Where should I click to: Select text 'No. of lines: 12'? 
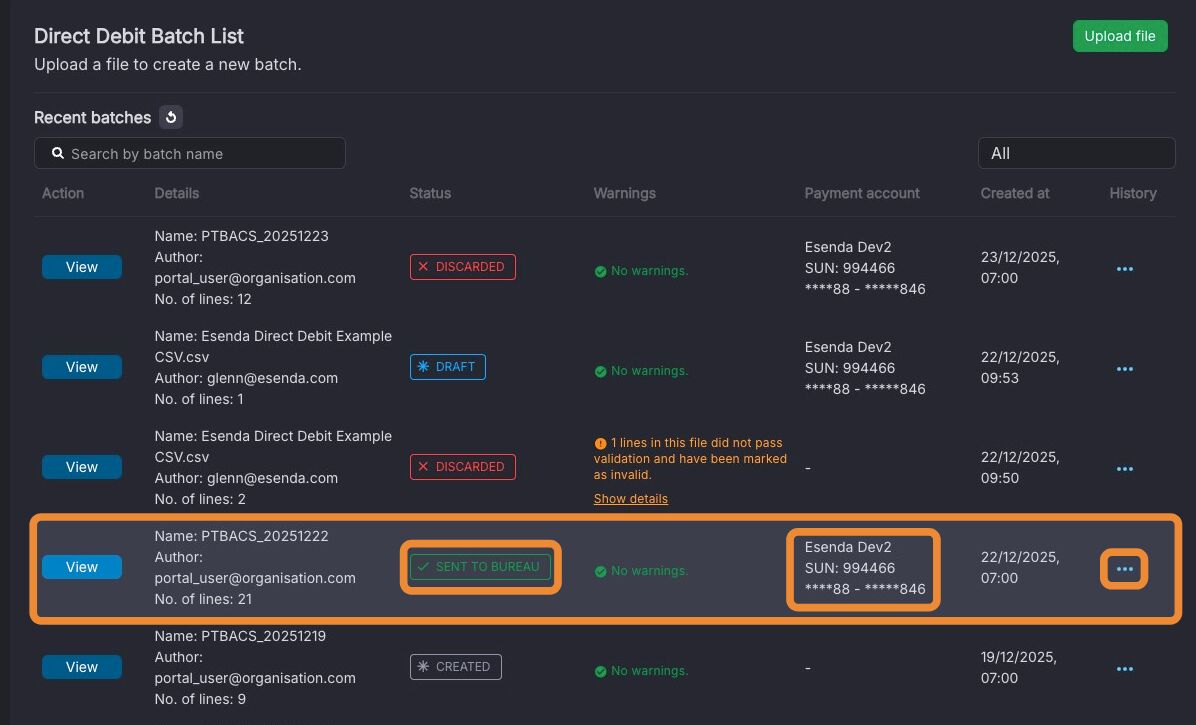click(203, 299)
